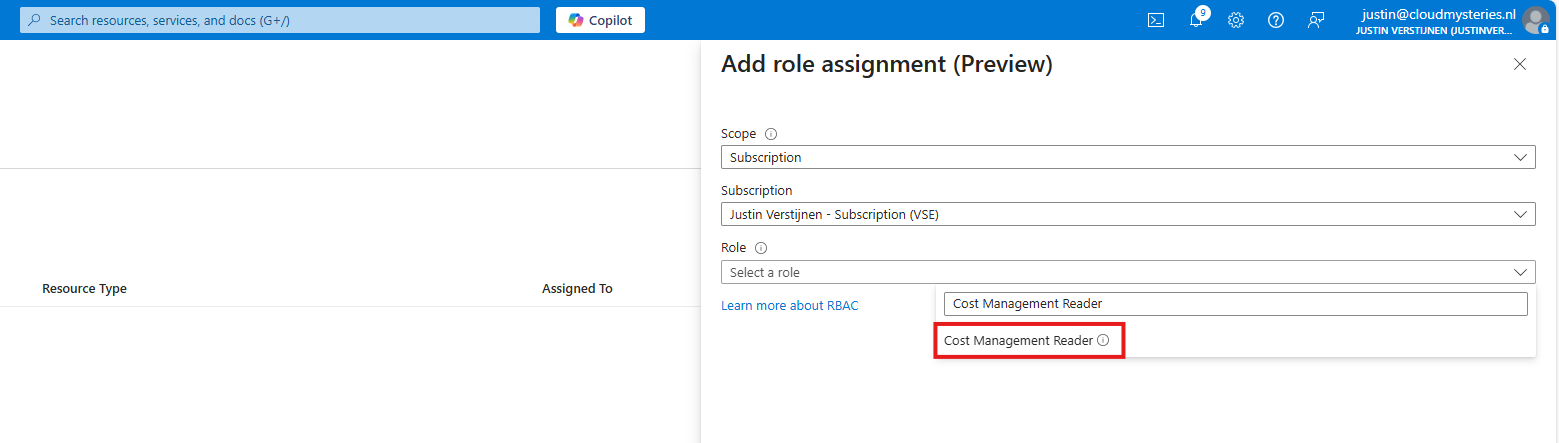This screenshot has width=1559, height=443.
Task: Expand the Subscription dropdown
Action: coord(1128,214)
